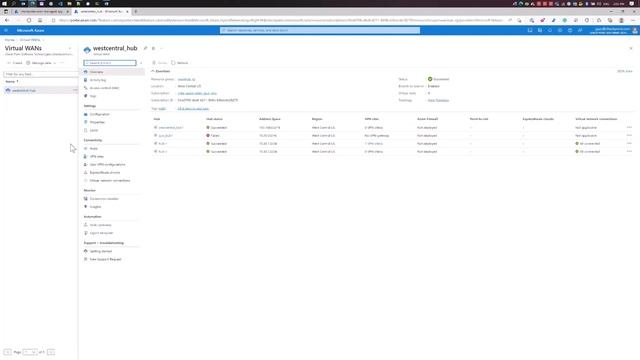Collapse the resource menu sidebar
Image resolution: width=640 pixels, height=360 pixels.
coord(141,63)
